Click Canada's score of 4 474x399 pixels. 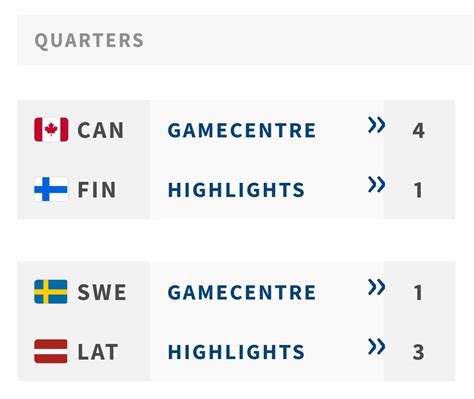(x=418, y=130)
